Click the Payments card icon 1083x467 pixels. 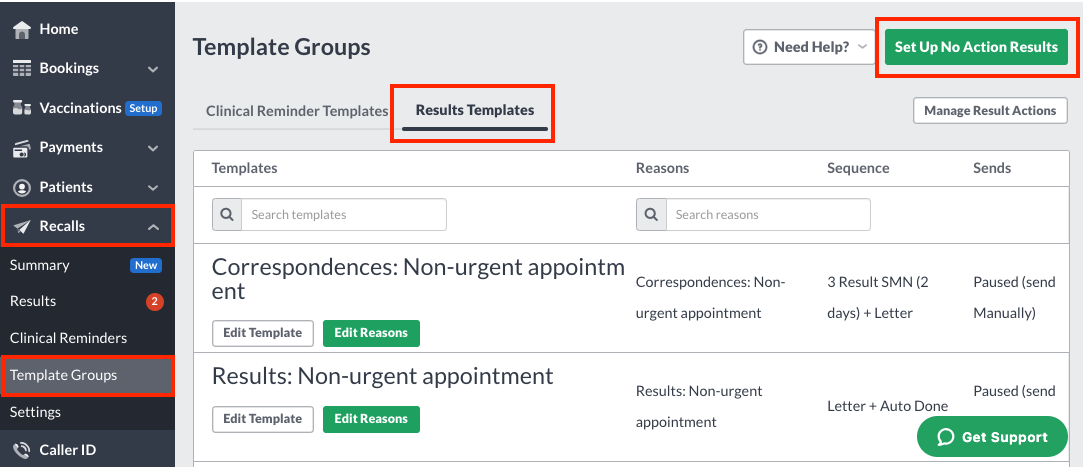coord(22,147)
